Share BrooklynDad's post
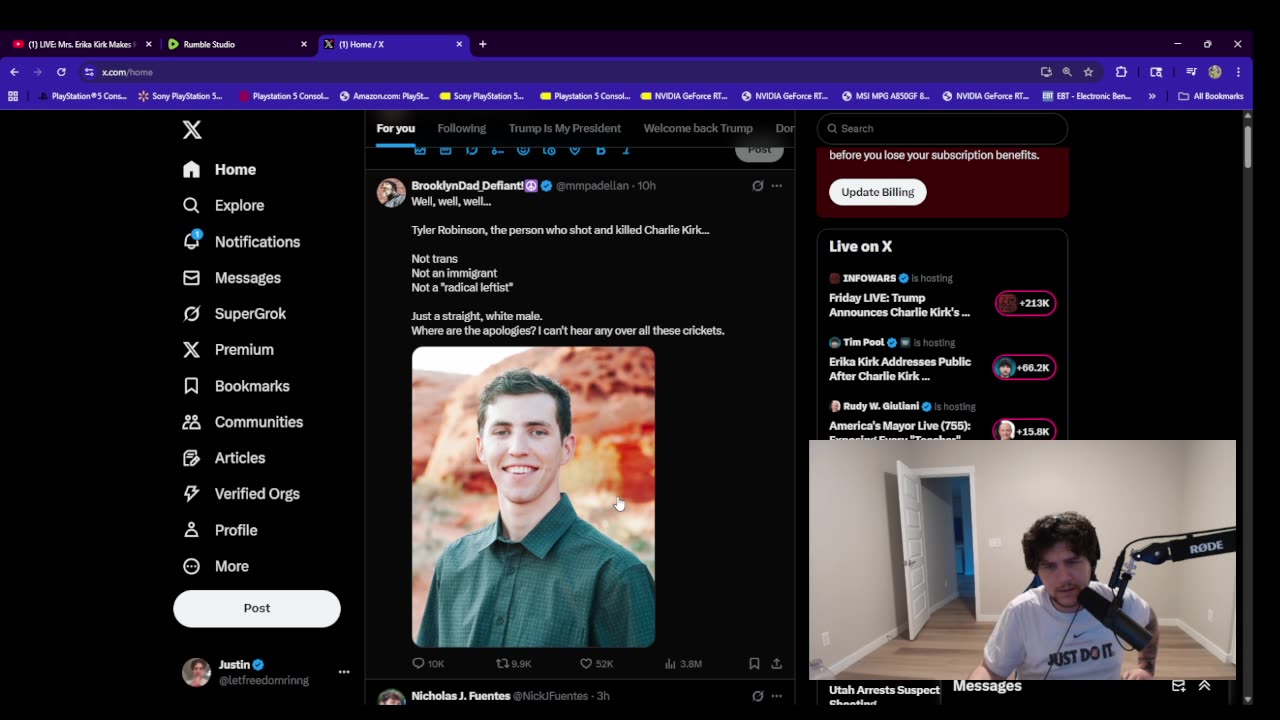The width and height of the screenshot is (1280, 720). tap(776, 663)
